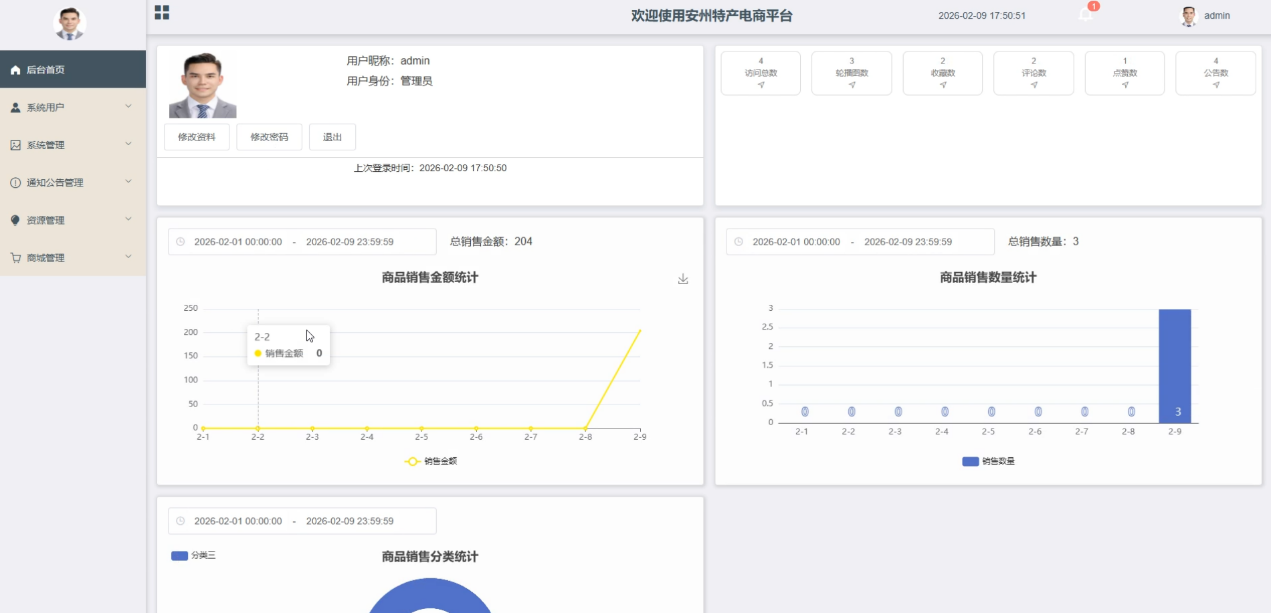Screen dimensions: 1271x613
Task: Open the 资源管理 menu label
Action: coord(45,220)
